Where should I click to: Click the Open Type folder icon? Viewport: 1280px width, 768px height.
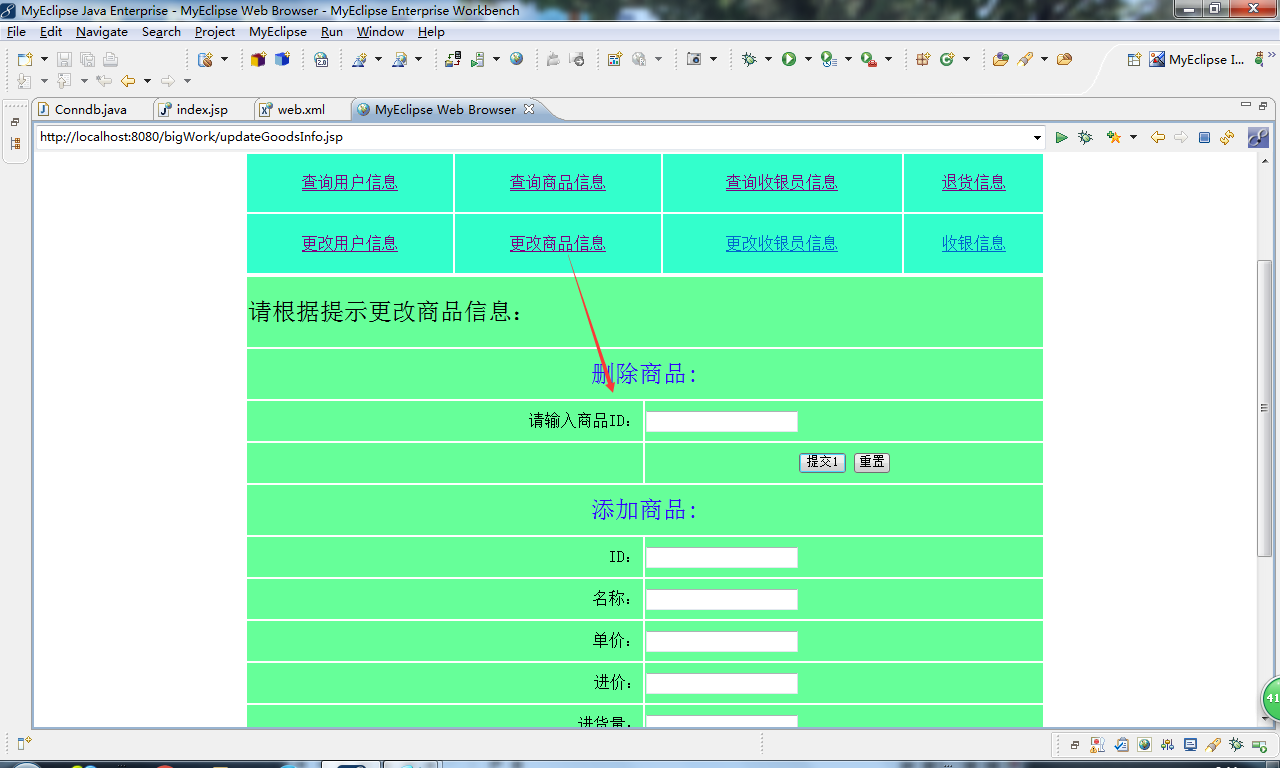[1000, 59]
